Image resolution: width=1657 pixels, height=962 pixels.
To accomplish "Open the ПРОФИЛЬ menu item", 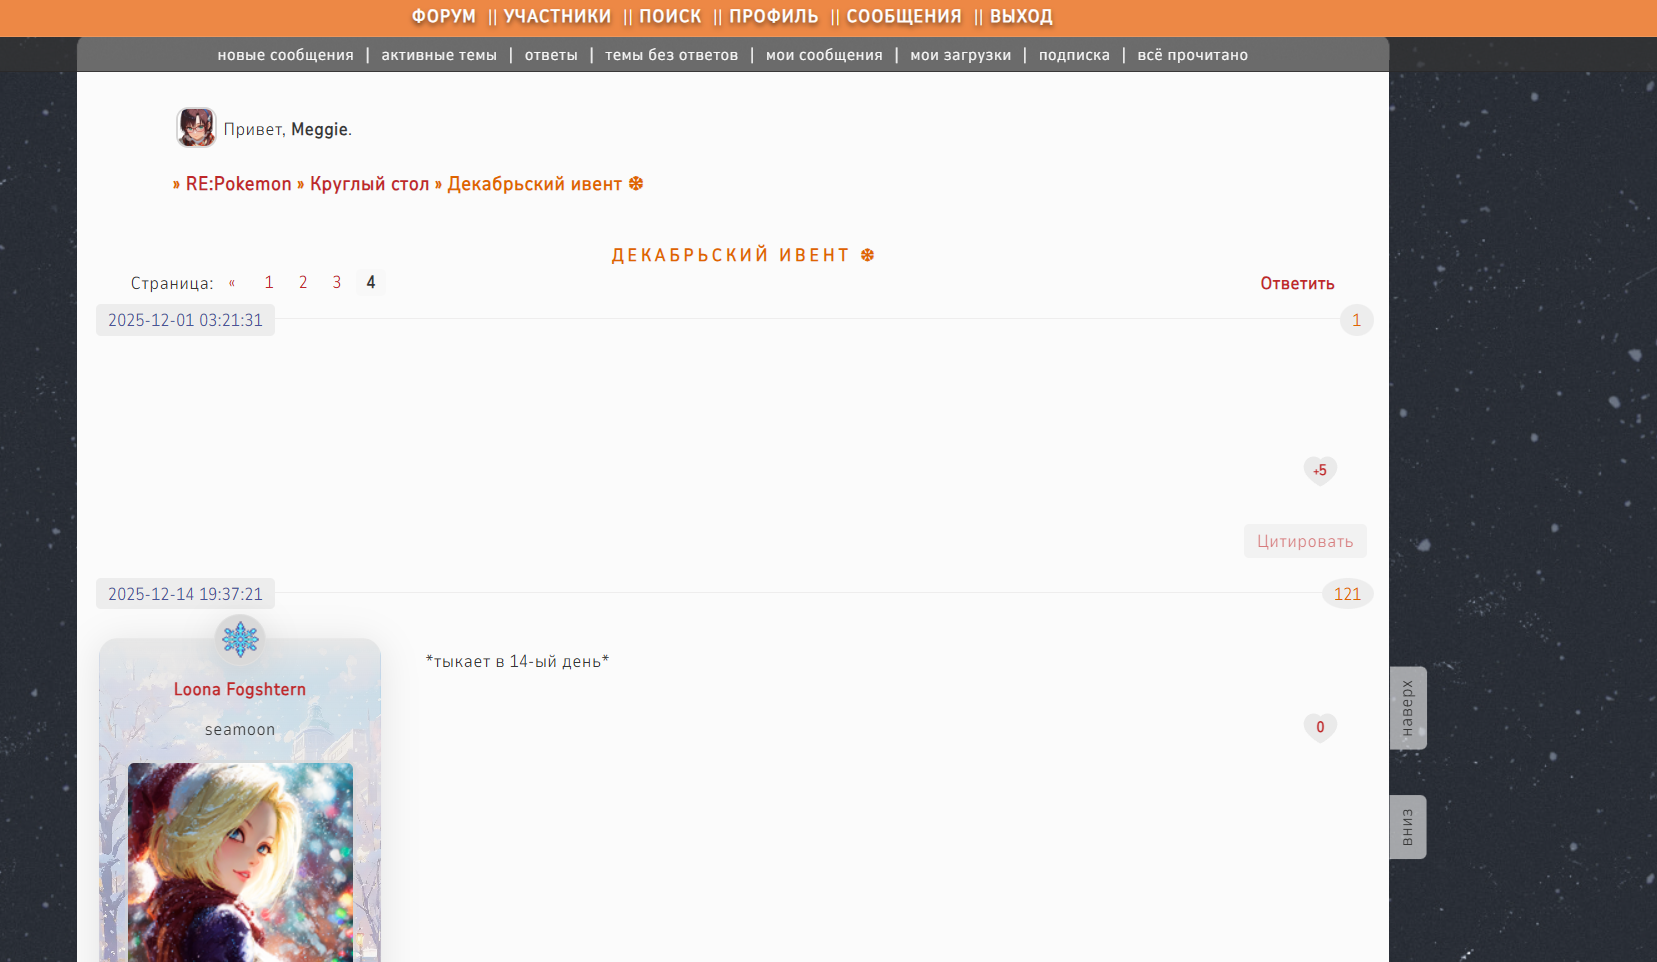I will [x=774, y=16].
